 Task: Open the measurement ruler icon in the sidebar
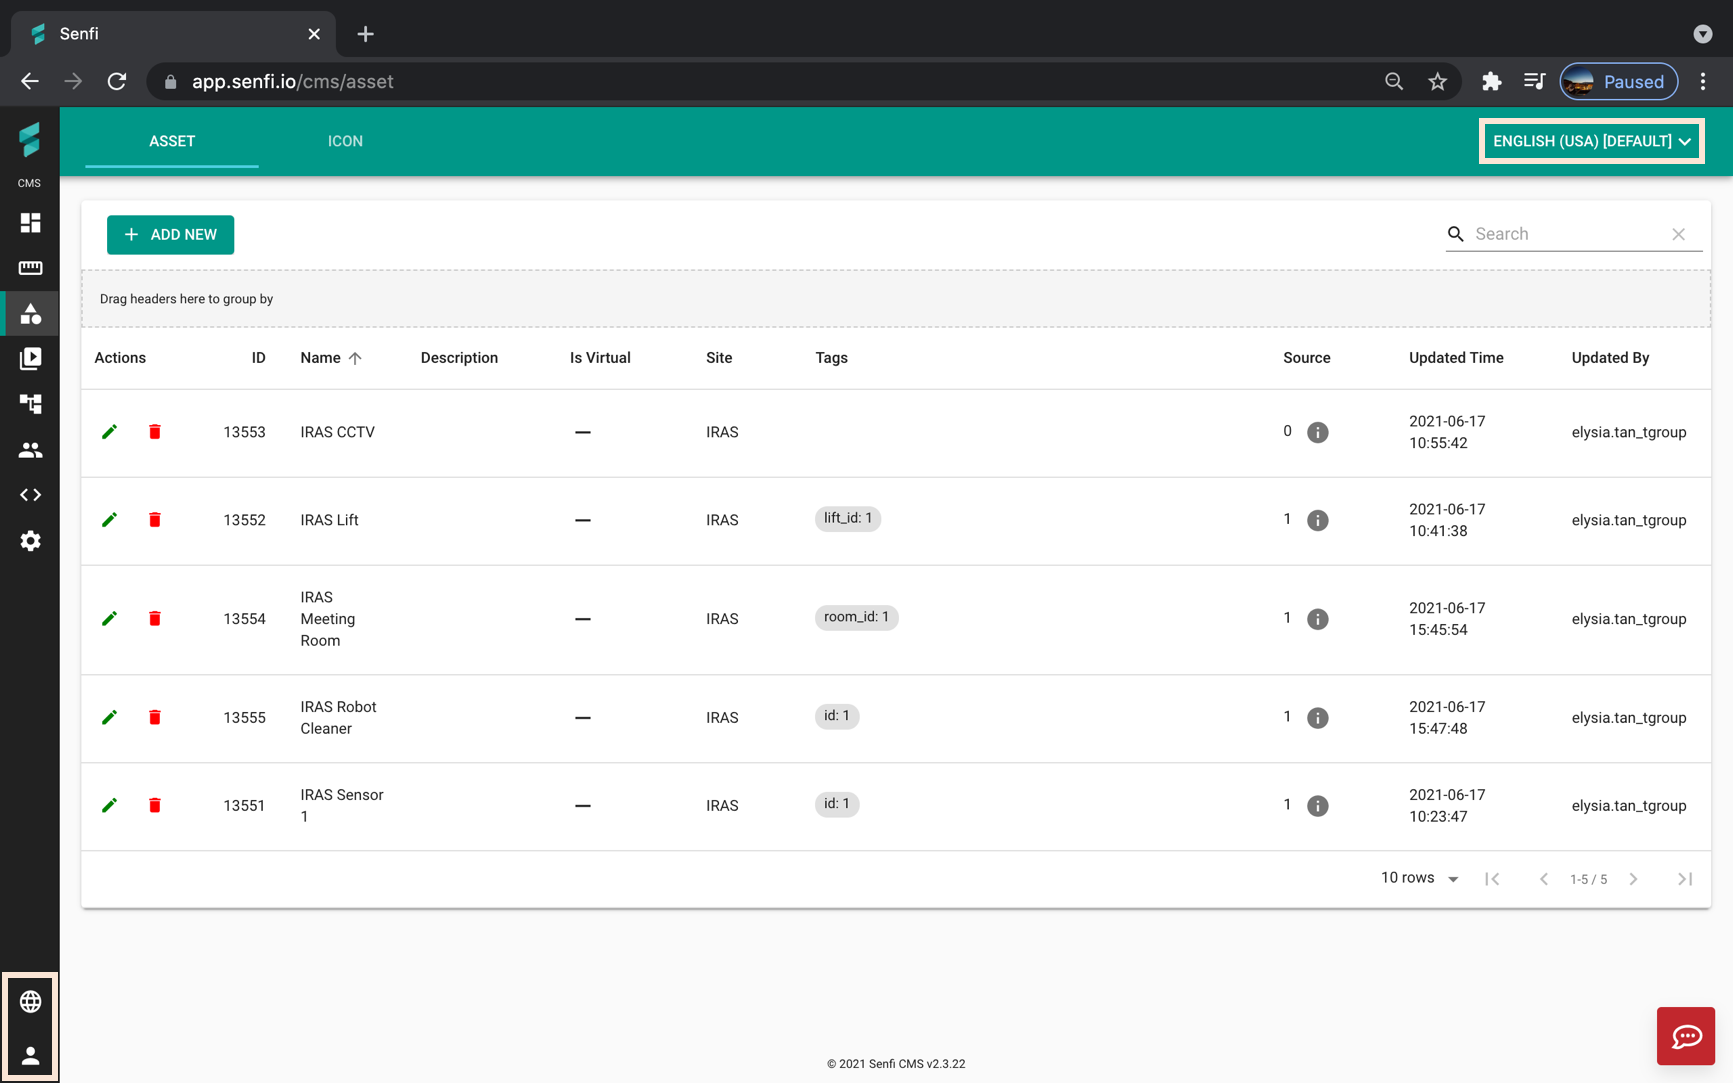click(30, 268)
